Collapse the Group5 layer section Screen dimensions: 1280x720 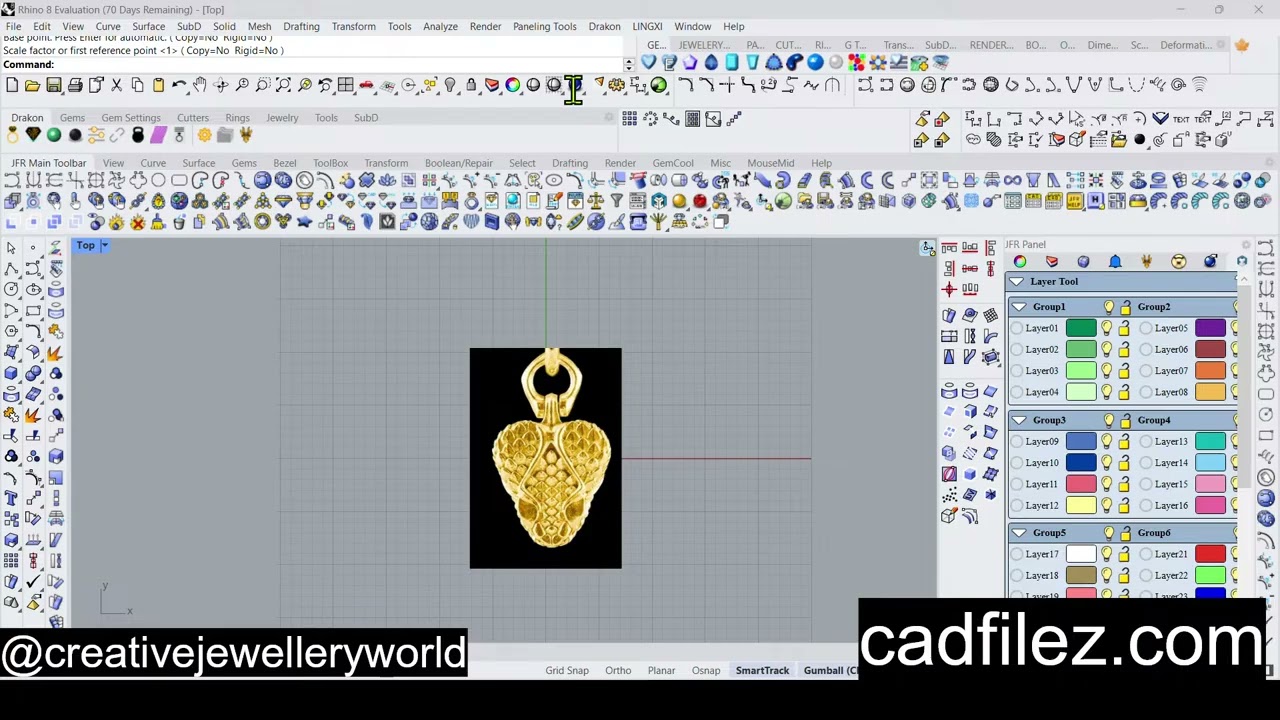(x=1018, y=533)
